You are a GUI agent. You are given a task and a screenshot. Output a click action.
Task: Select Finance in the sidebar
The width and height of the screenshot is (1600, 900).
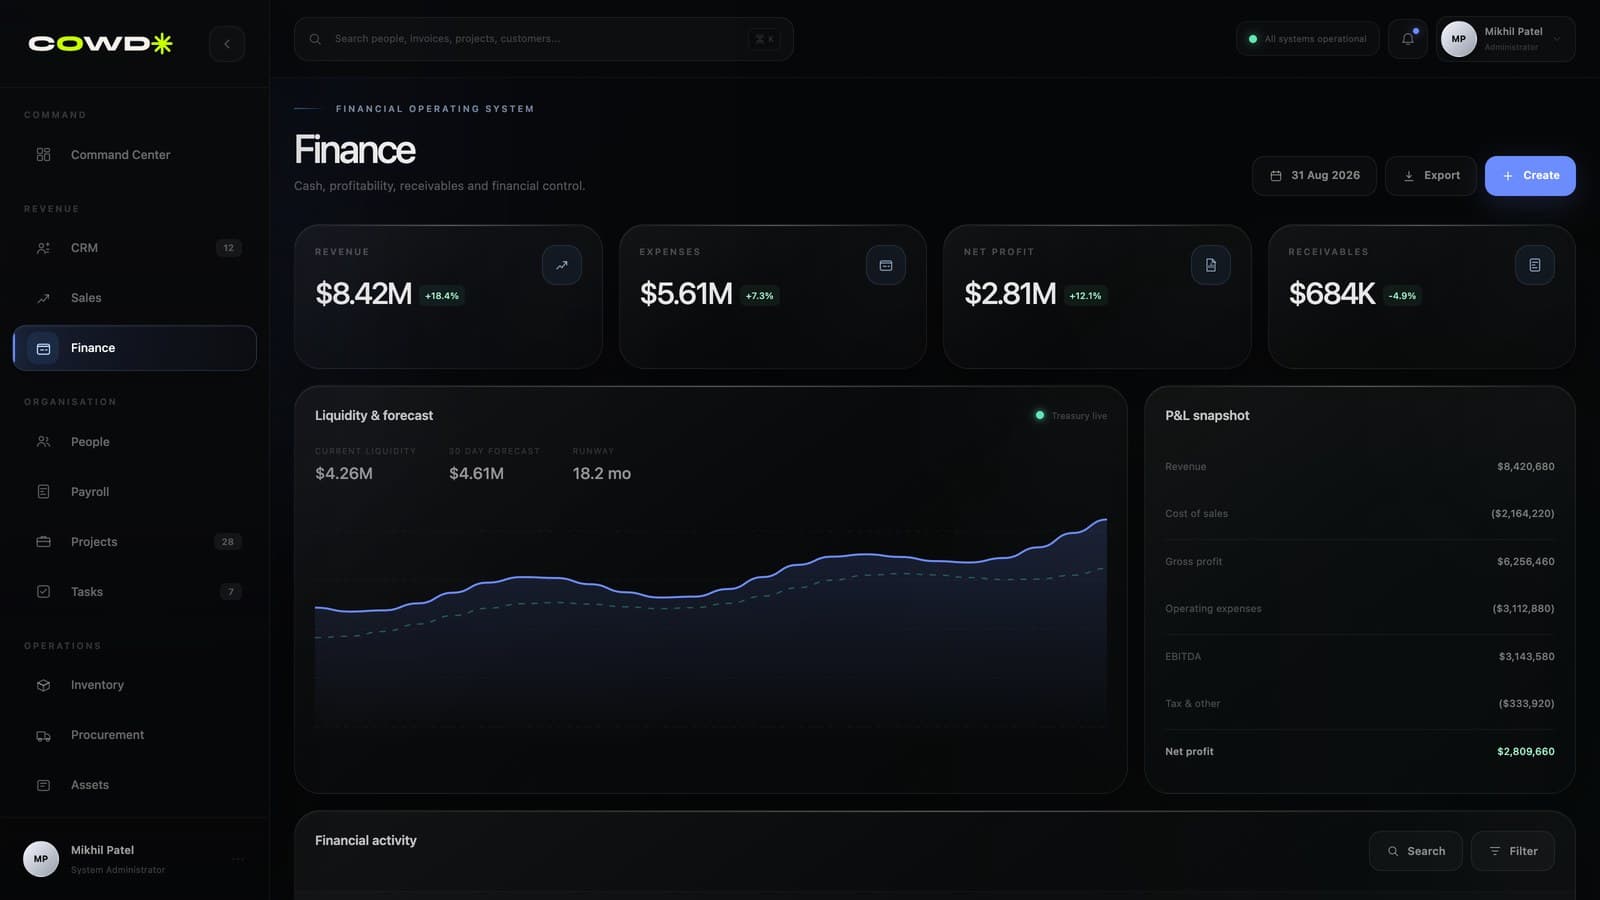coord(135,348)
